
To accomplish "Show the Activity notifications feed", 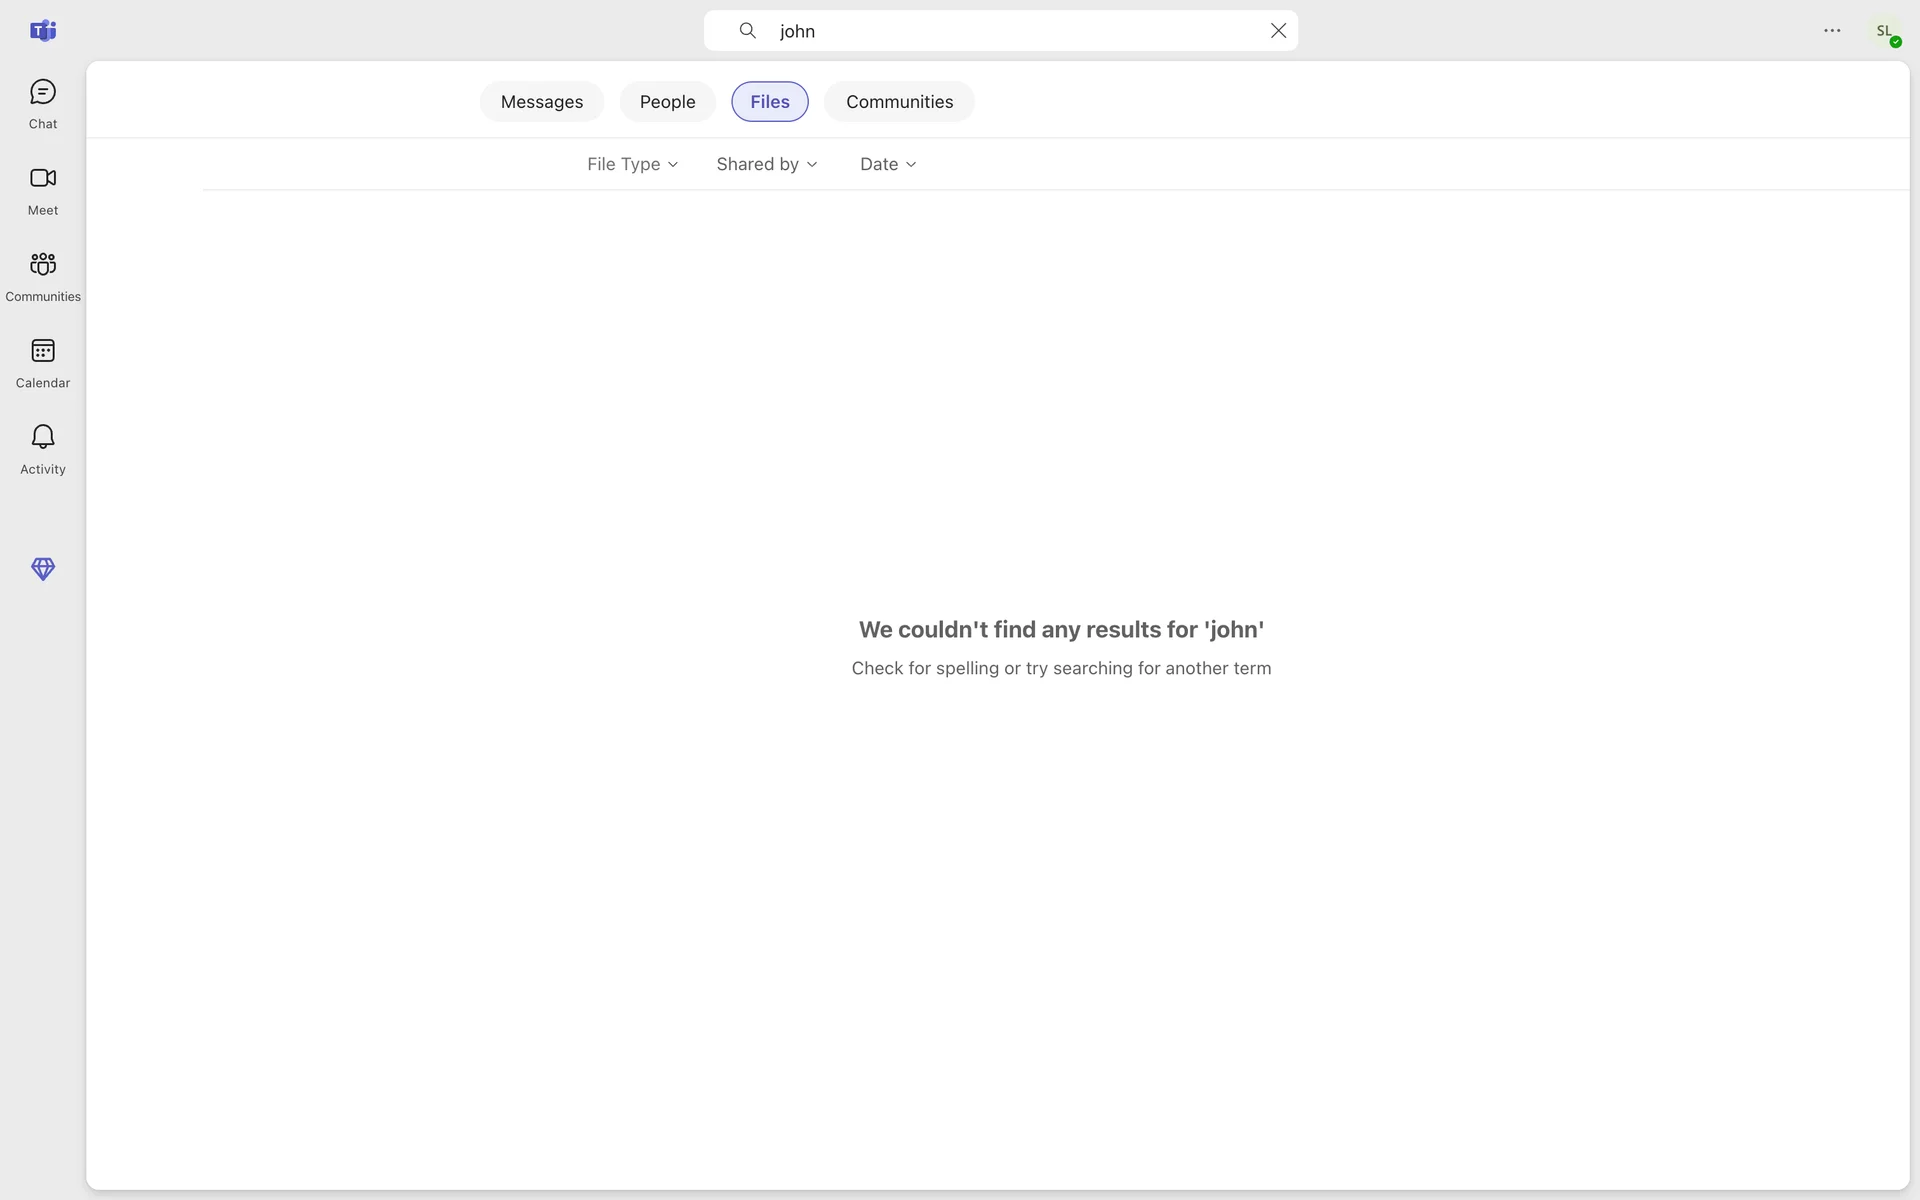I will pos(42,449).
